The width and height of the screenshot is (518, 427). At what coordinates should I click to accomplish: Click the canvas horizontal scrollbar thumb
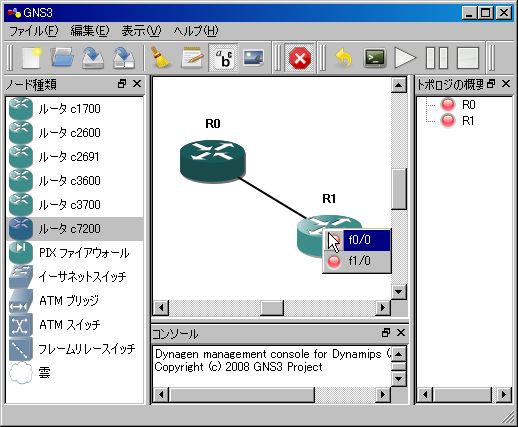pyautogui.click(x=272, y=308)
